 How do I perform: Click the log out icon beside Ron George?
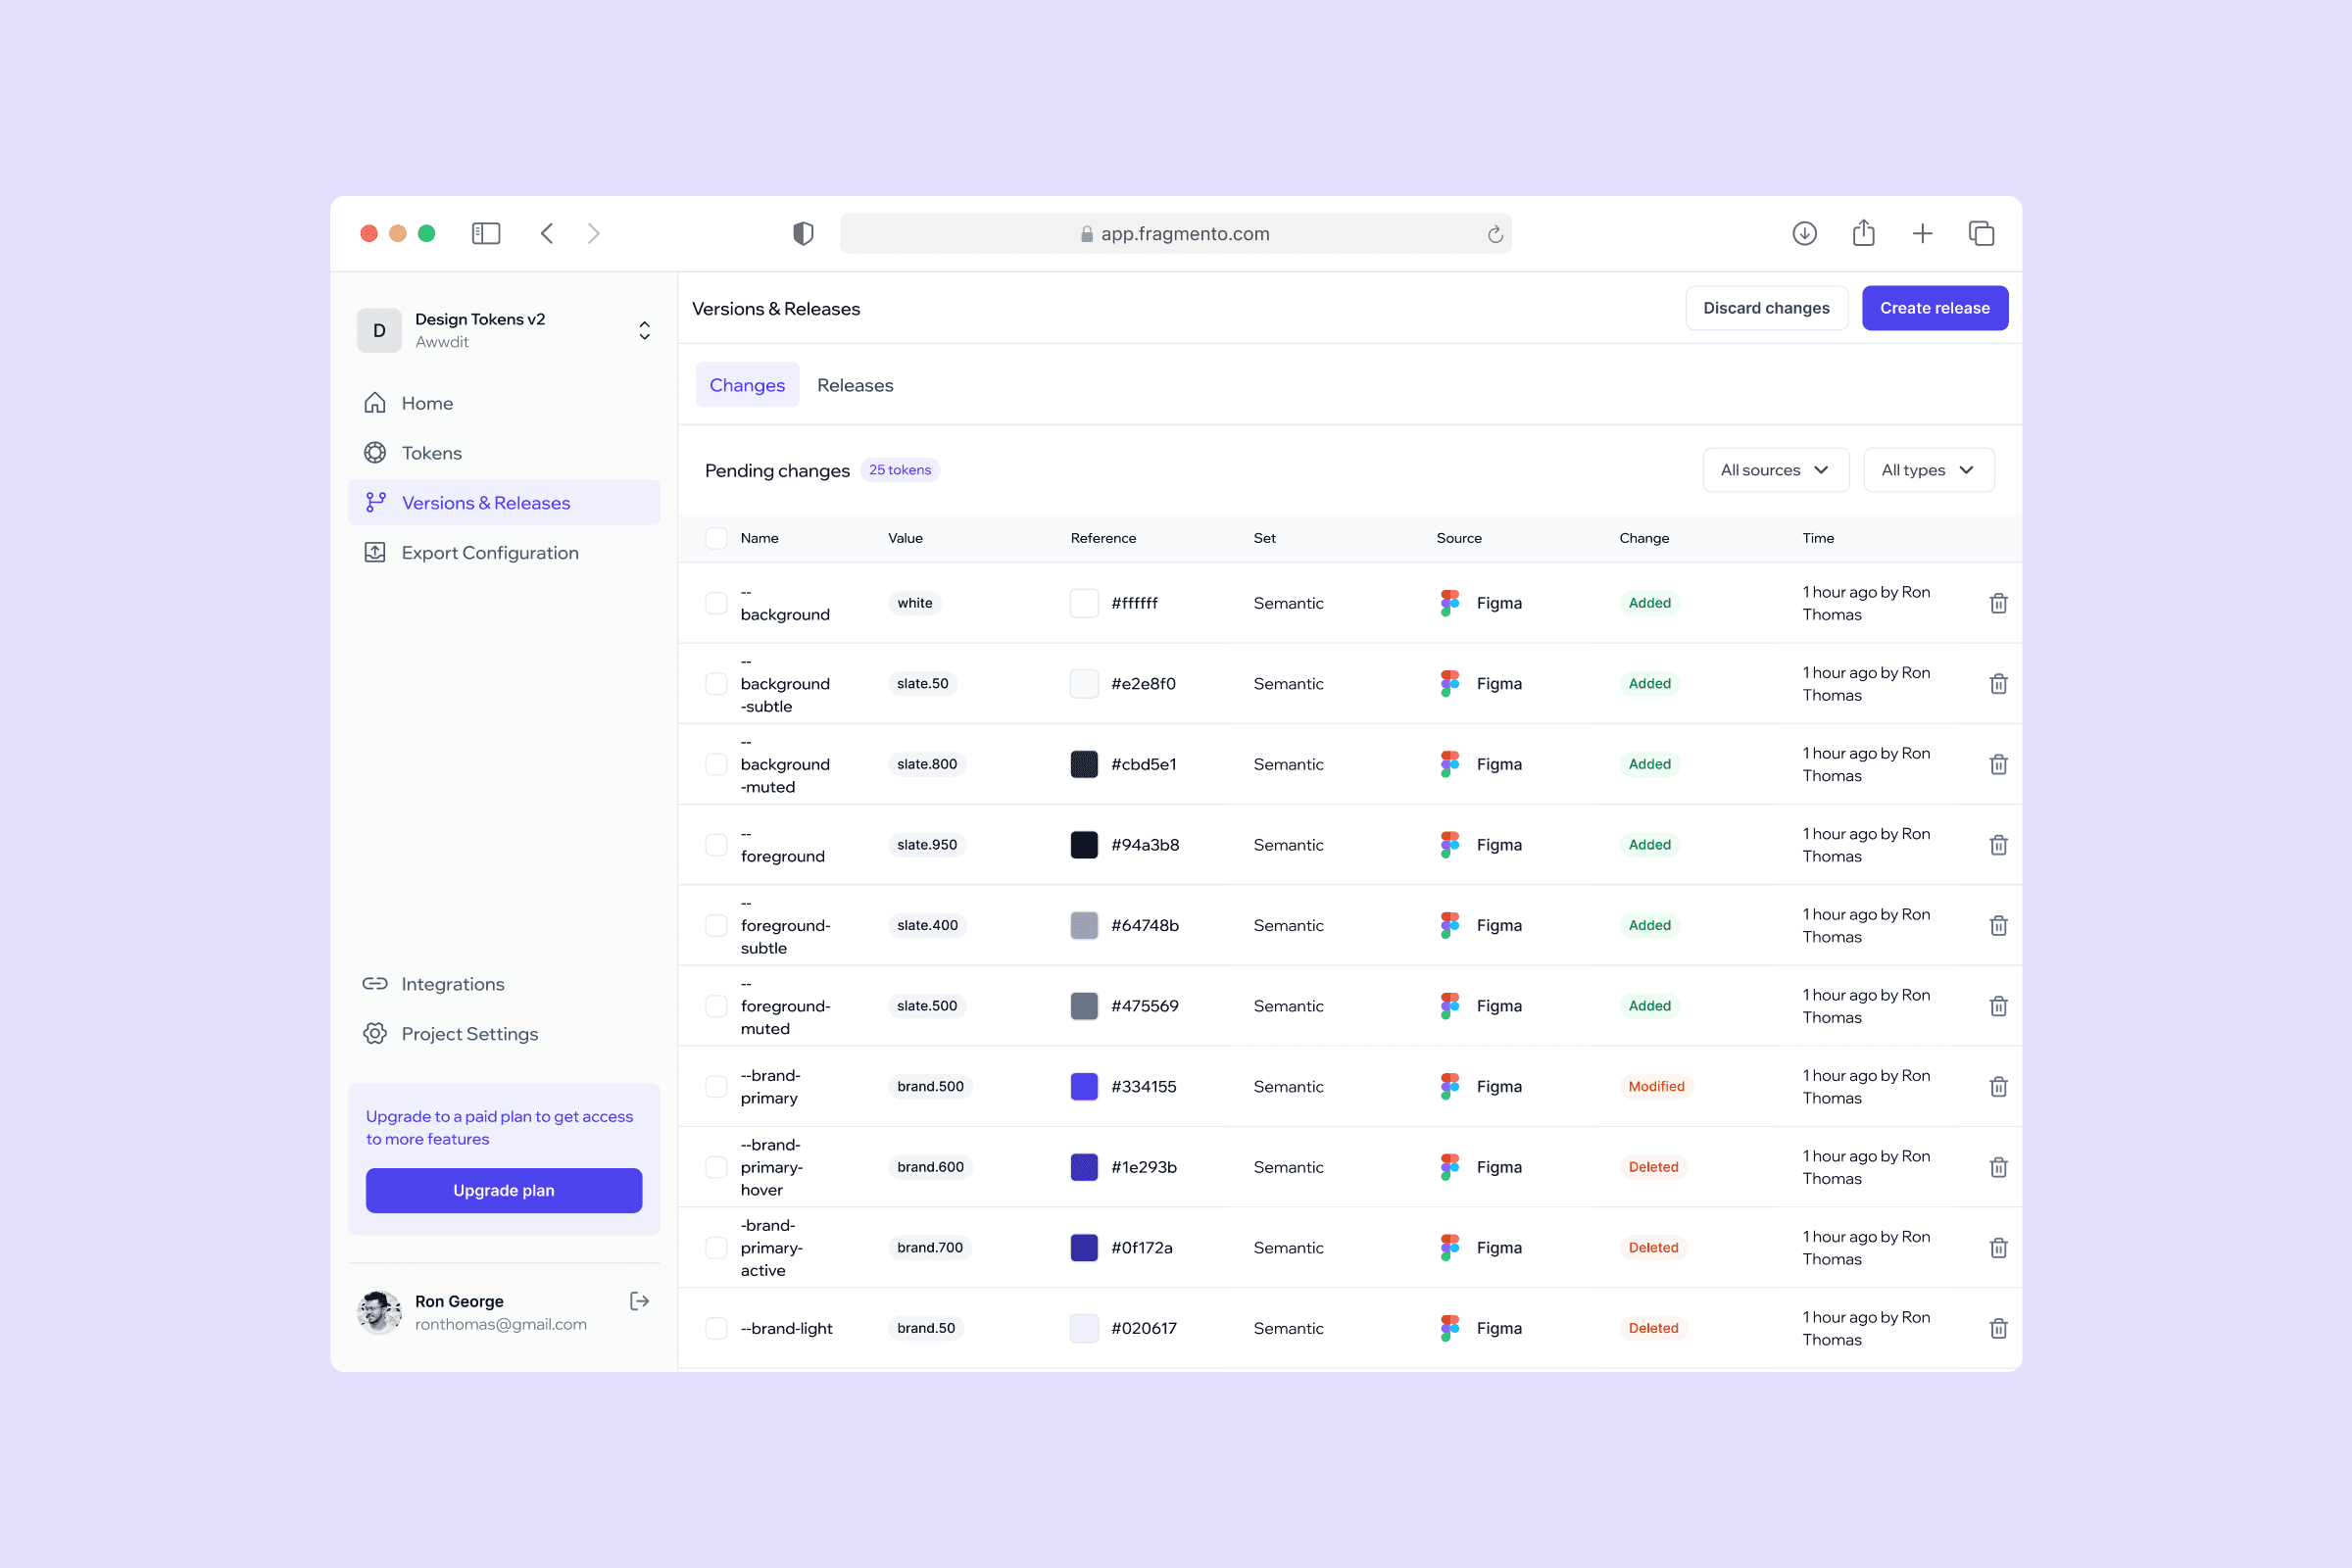click(639, 1301)
